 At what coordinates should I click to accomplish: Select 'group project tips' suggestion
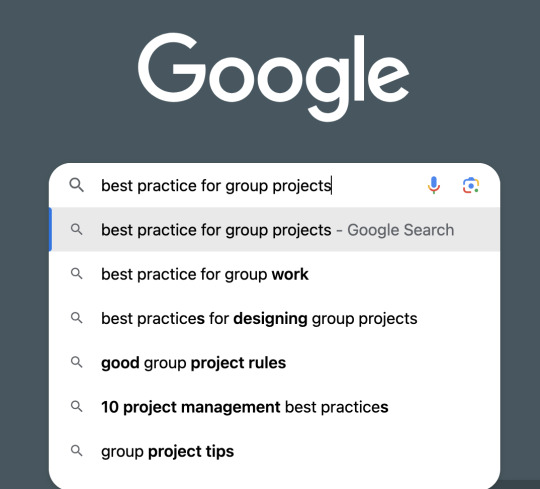[x=274, y=451]
